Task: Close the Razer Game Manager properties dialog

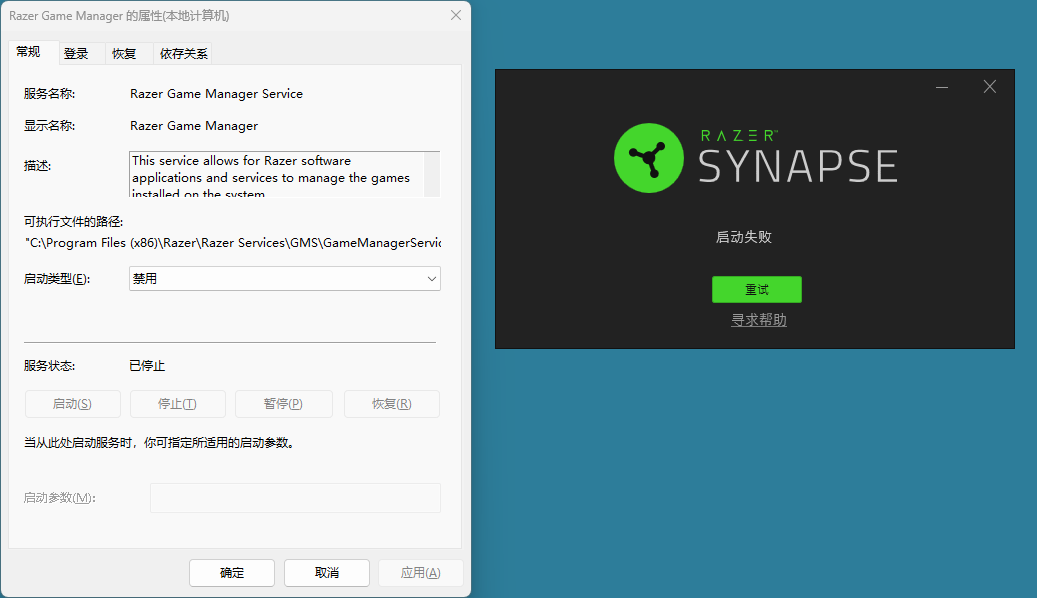Action: (x=456, y=15)
